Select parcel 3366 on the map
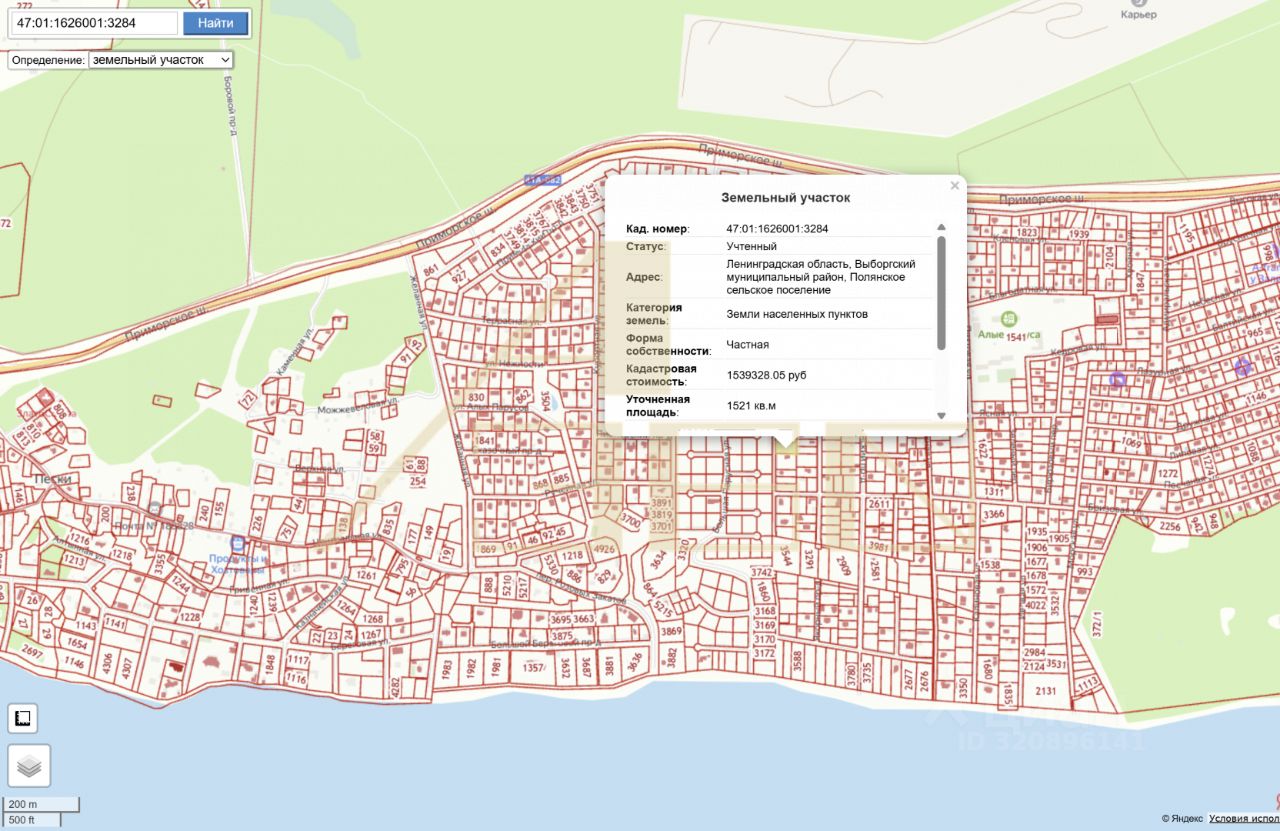Viewport: 1280px width, 831px height. pos(994,515)
